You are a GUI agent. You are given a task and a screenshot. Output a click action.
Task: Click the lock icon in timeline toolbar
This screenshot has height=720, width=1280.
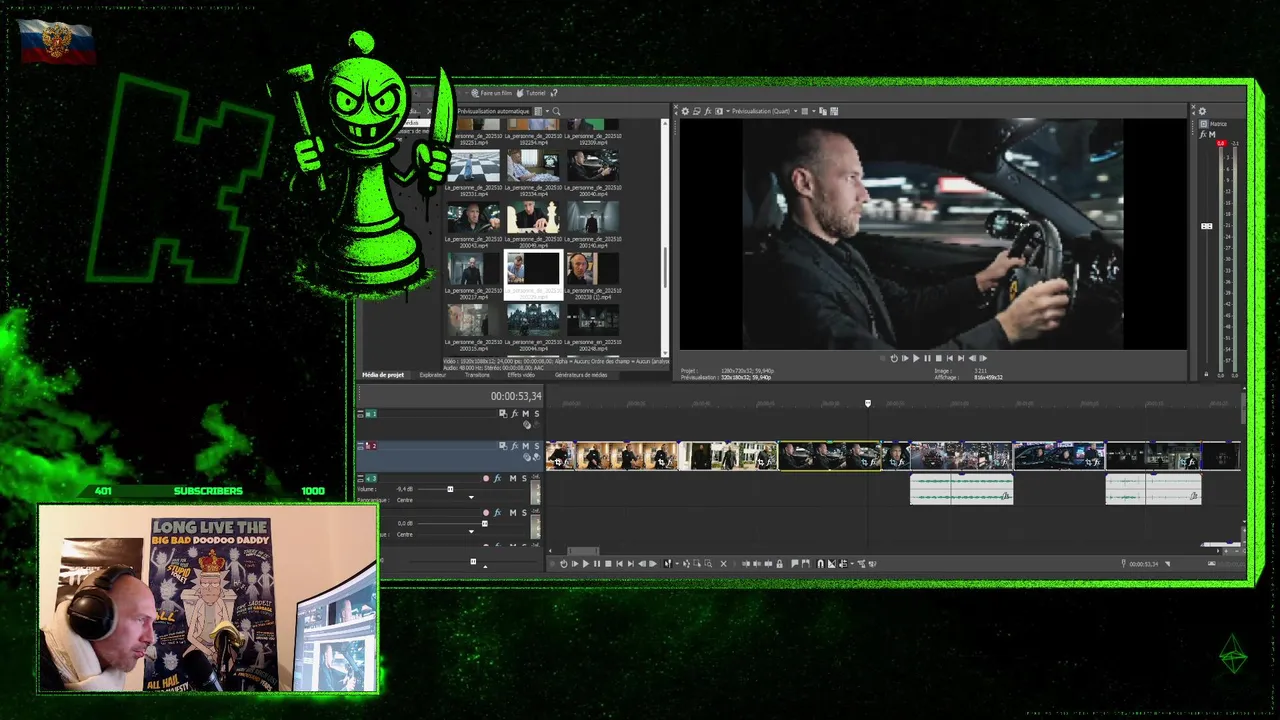click(x=779, y=563)
